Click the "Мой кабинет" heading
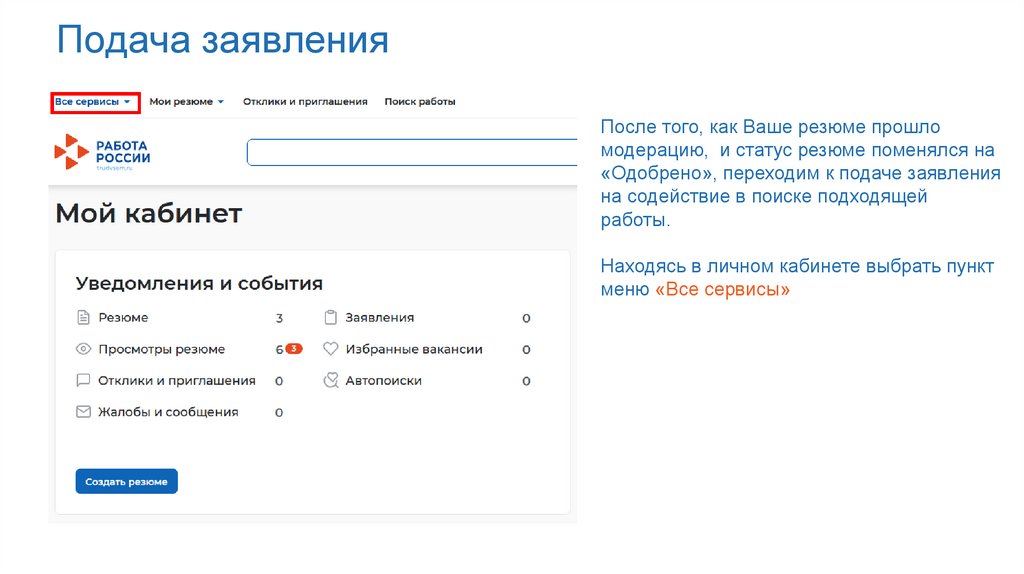 point(149,214)
